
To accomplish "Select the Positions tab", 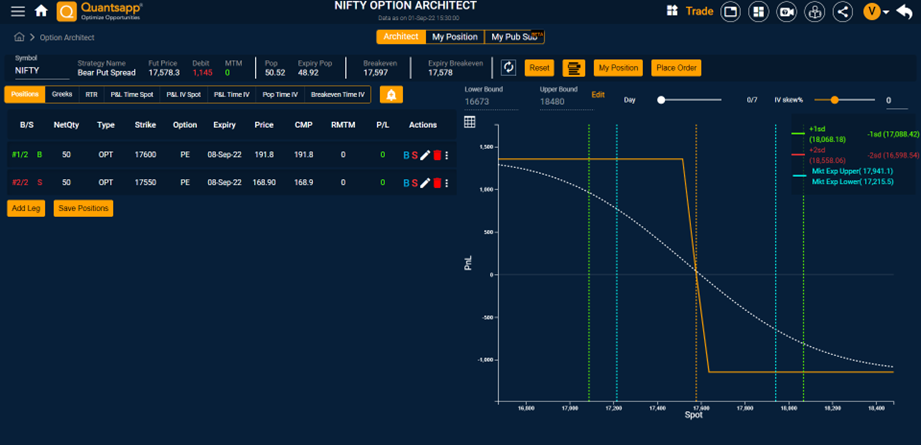I will 25,95.
